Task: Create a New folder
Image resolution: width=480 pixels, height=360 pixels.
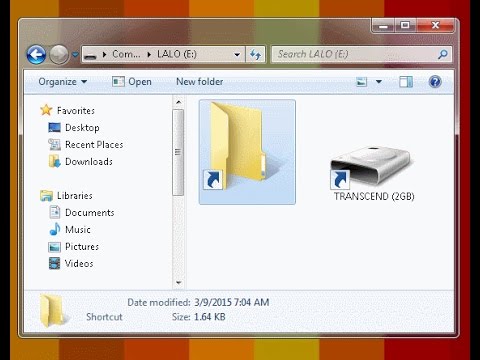Action: pyautogui.click(x=200, y=82)
